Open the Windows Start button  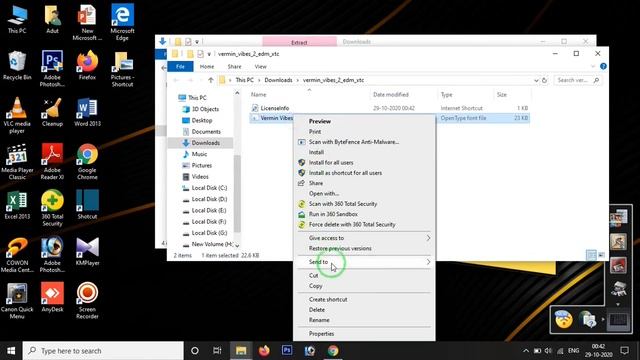pyautogui.click(x=11, y=351)
